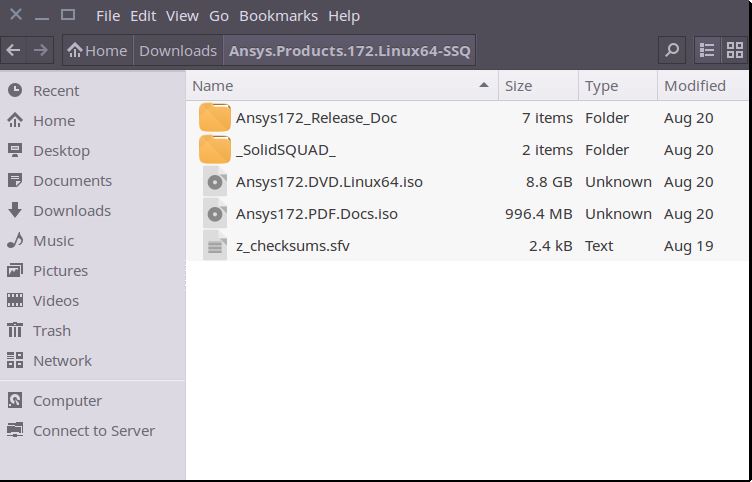Sort by the Modified column header
Viewport: 752px width, 482px height.
(703, 86)
